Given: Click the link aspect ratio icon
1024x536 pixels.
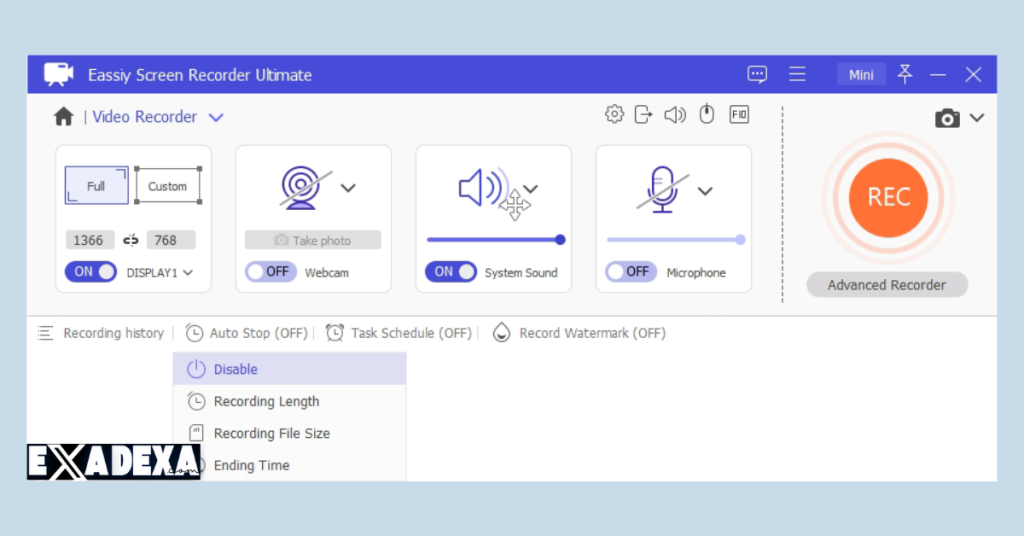Looking at the screenshot, I should [131, 240].
